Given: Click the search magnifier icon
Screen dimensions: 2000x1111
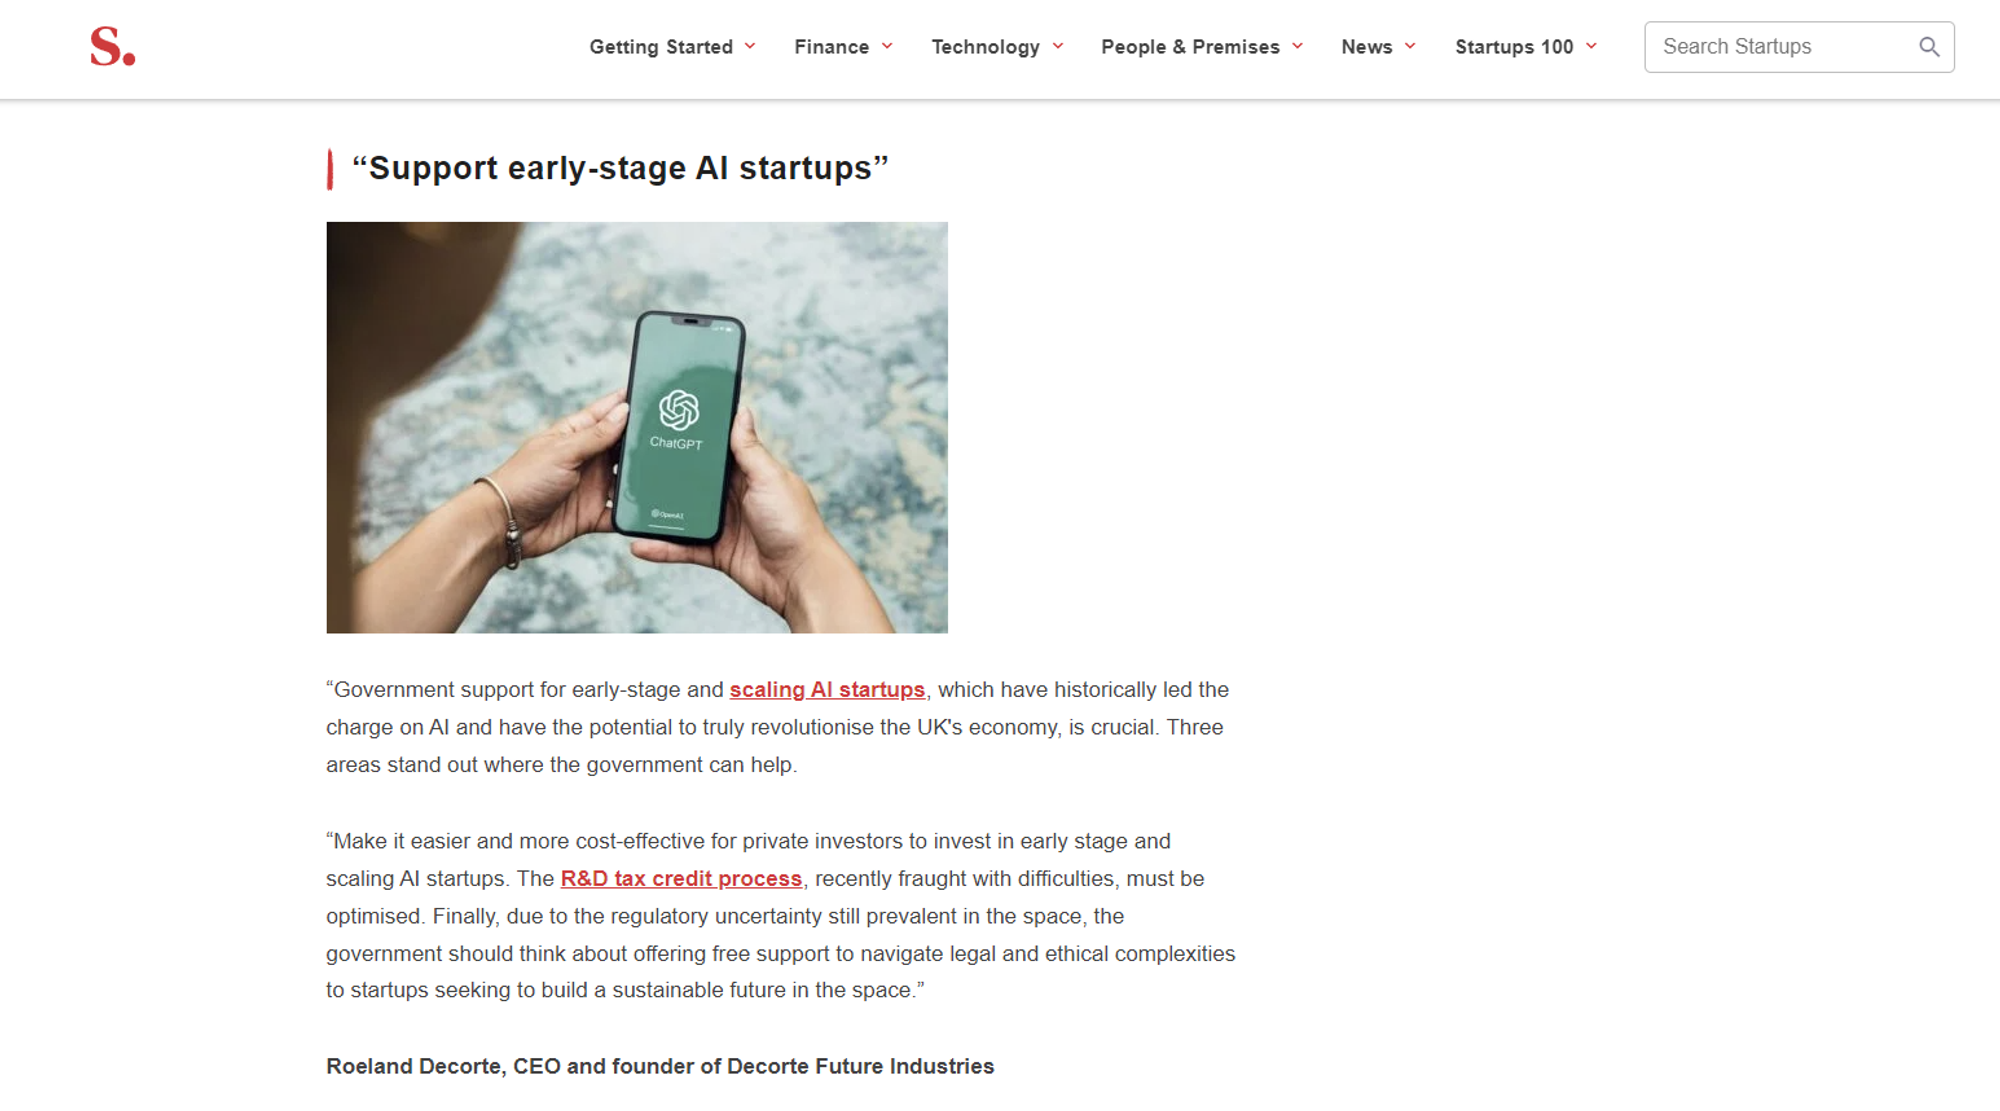Looking at the screenshot, I should (1929, 47).
